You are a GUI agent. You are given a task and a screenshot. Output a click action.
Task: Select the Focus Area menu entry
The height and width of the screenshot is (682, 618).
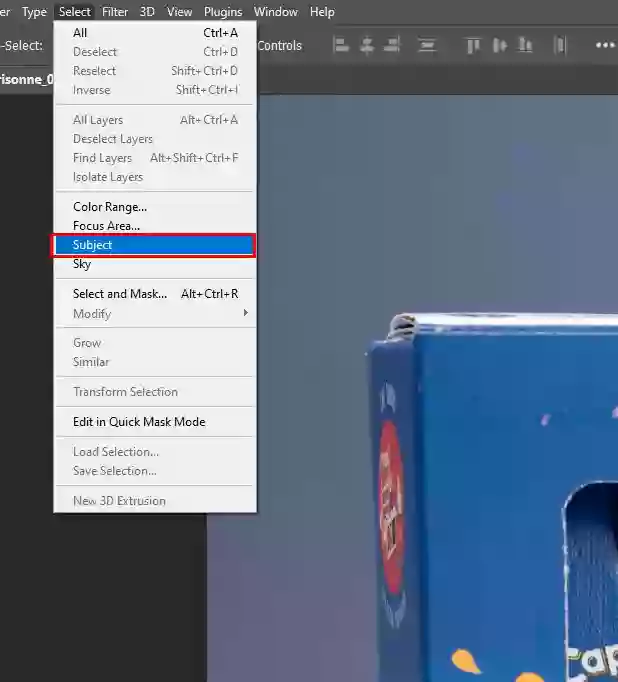pyautogui.click(x=106, y=226)
